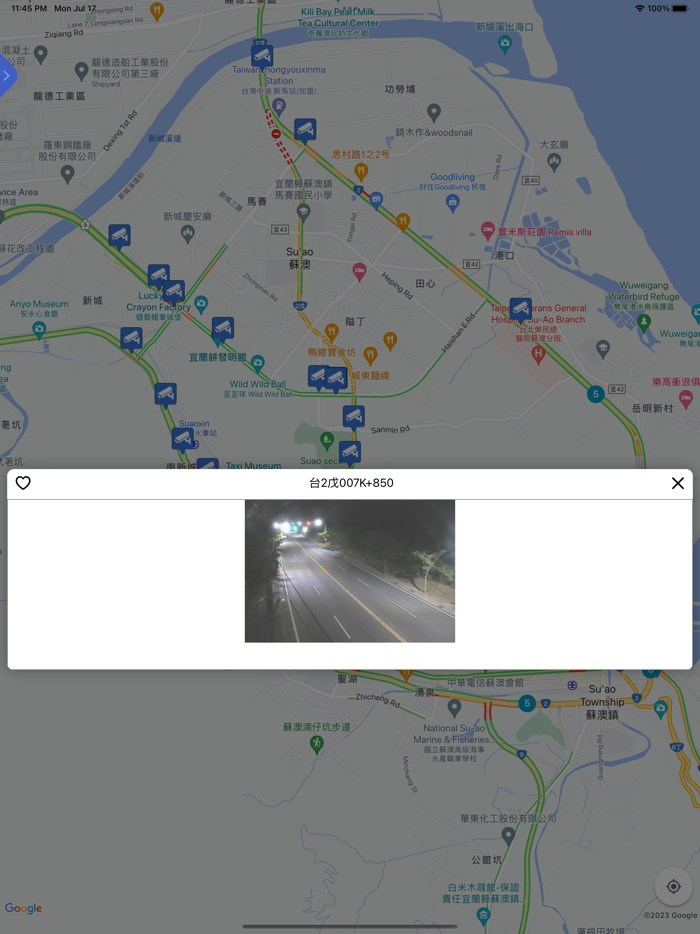Tap the Su'ao Township 蘇澳鎮 label

pyautogui.click(x=602, y=702)
